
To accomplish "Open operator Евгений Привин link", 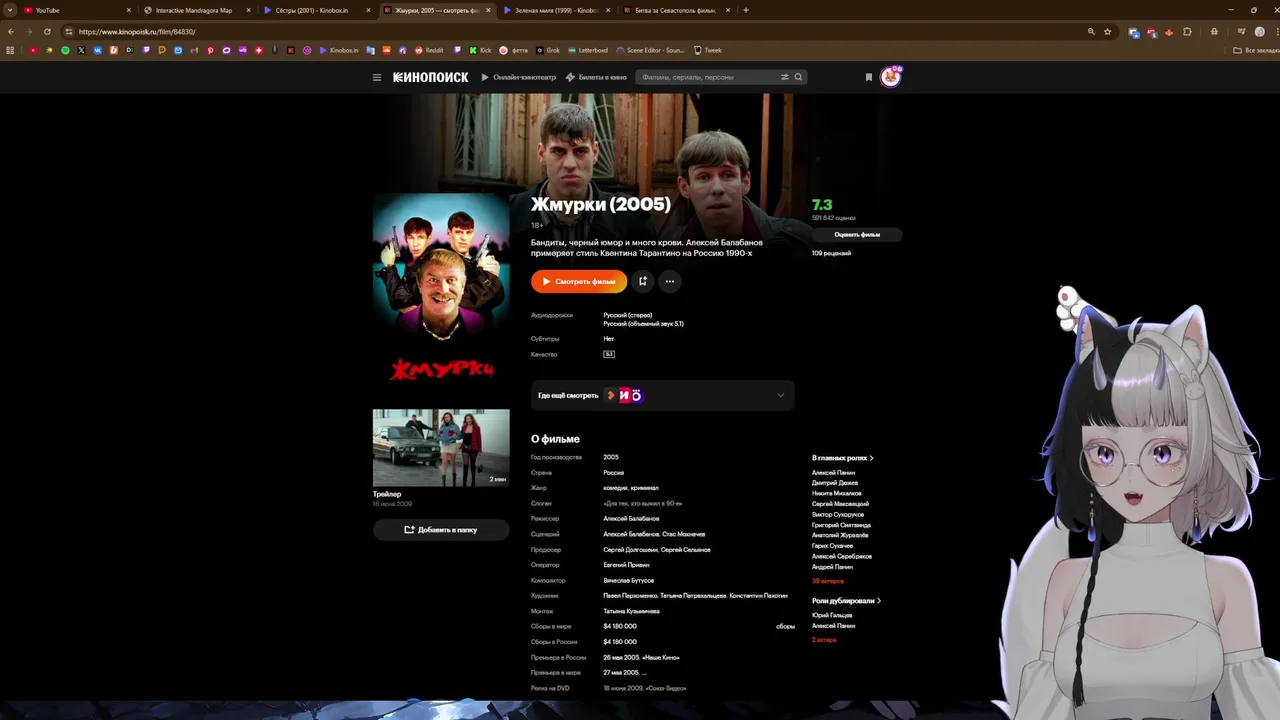I will (x=626, y=565).
